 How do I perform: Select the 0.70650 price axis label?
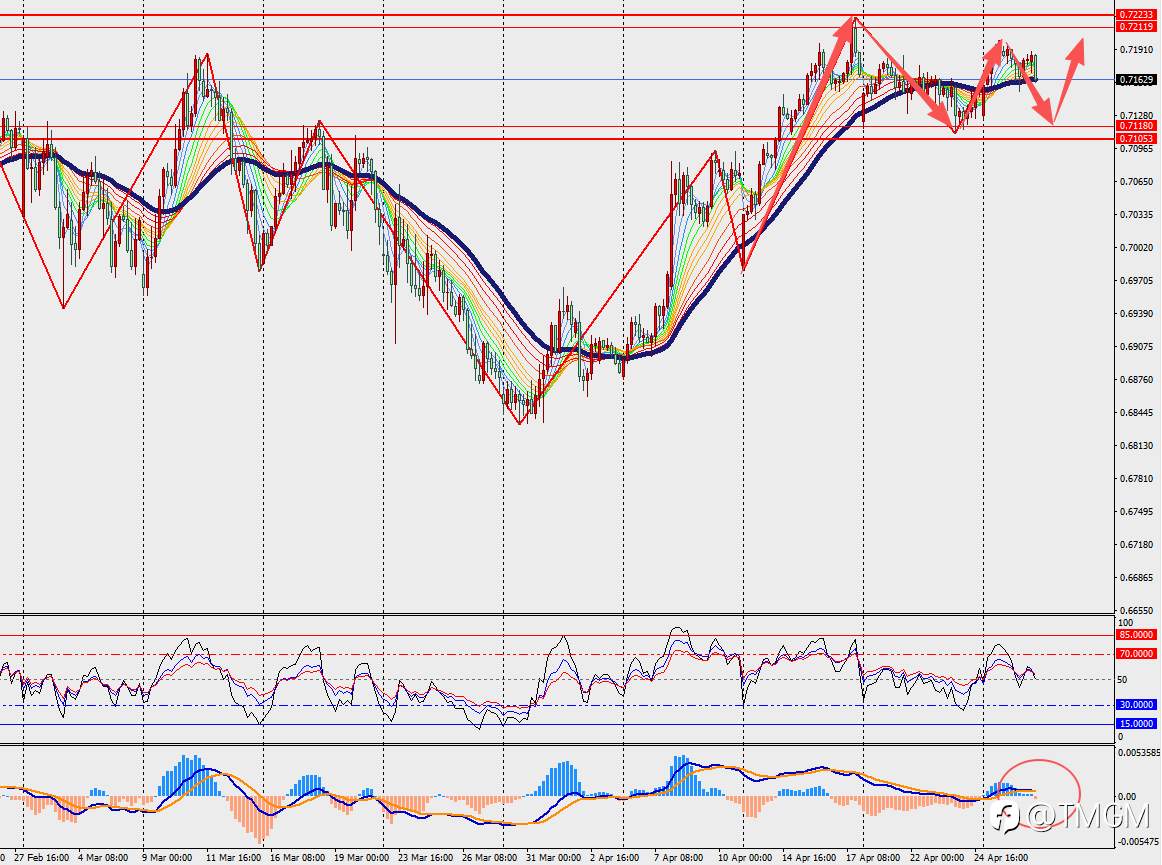click(x=1136, y=182)
